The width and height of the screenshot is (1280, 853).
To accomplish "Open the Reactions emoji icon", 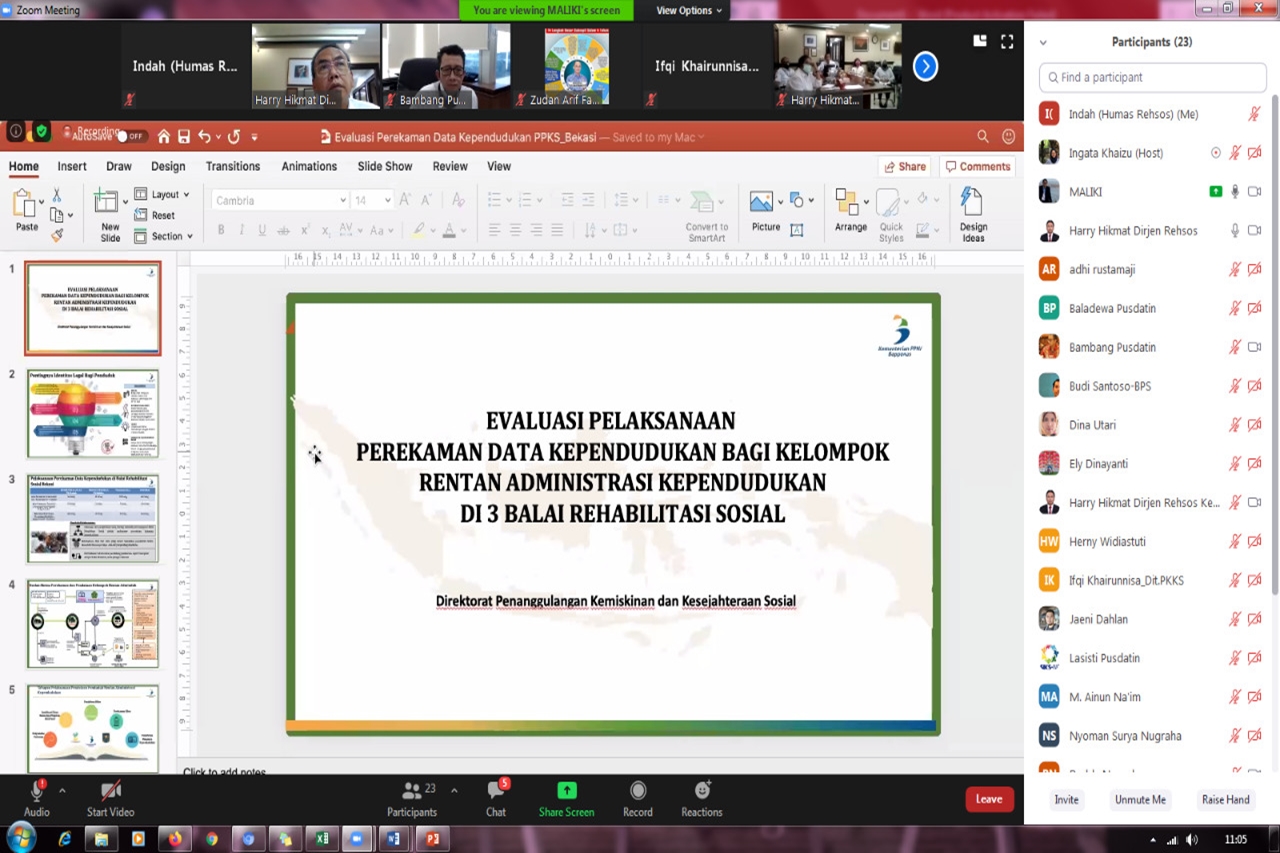I will coord(702,791).
